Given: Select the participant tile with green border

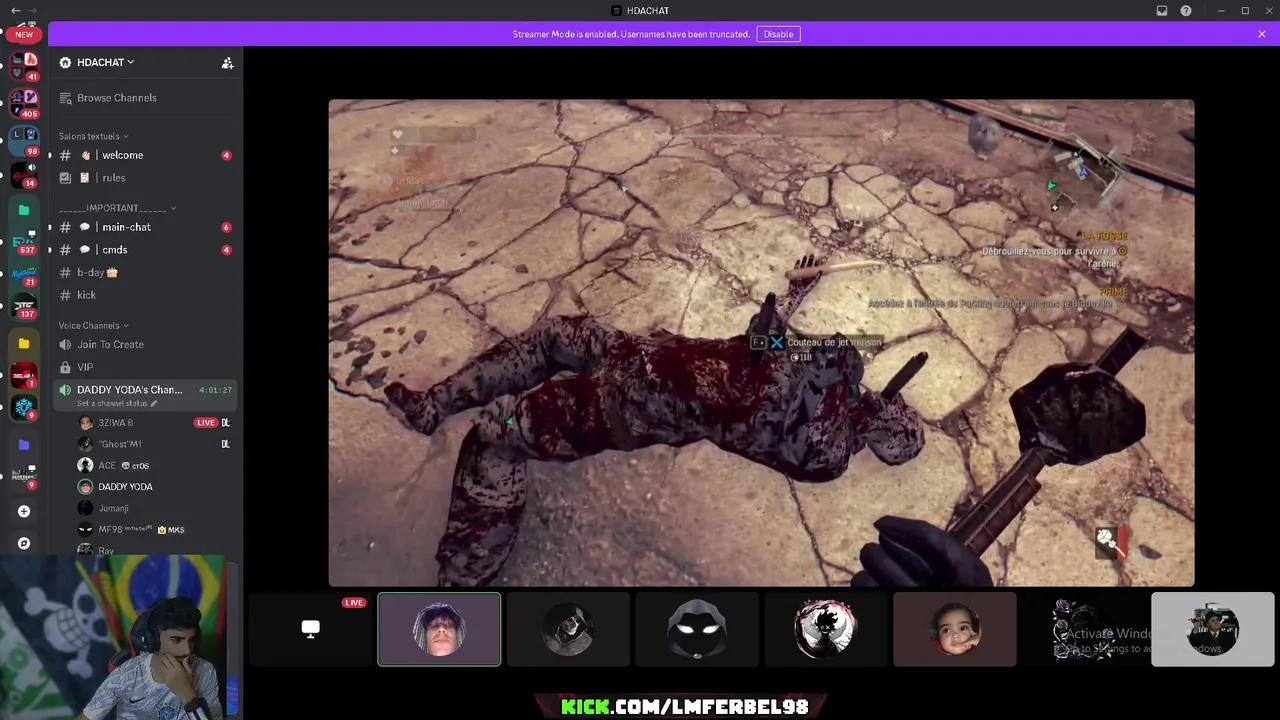Looking at the screenshot, I should click(x=439, y=629).
